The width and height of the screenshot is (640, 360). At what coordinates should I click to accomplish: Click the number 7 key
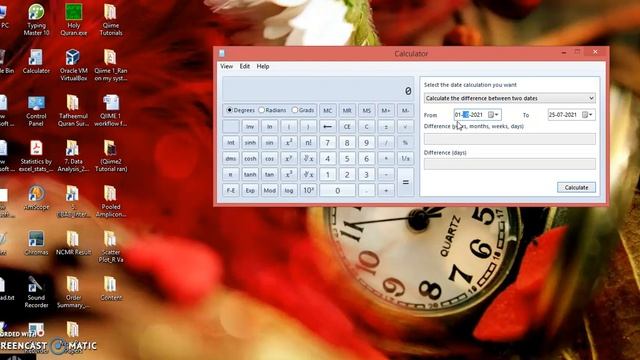pos(327,142)
